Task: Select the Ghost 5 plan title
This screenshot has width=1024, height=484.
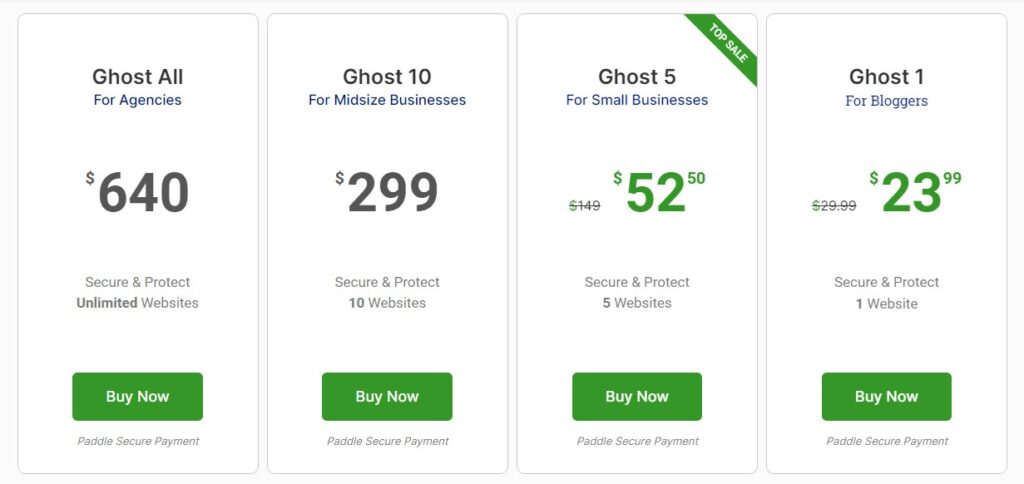Action: [637, 77]
